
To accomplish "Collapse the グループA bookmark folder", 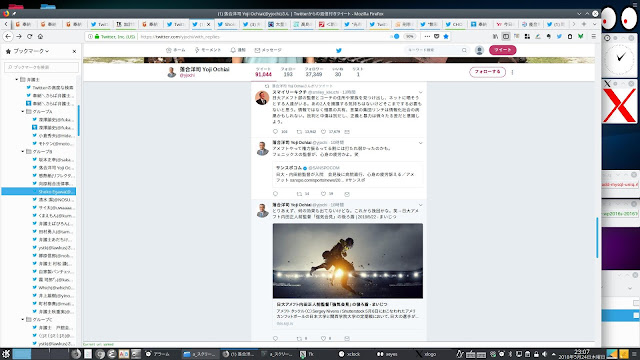I will (x=23, y=111).
